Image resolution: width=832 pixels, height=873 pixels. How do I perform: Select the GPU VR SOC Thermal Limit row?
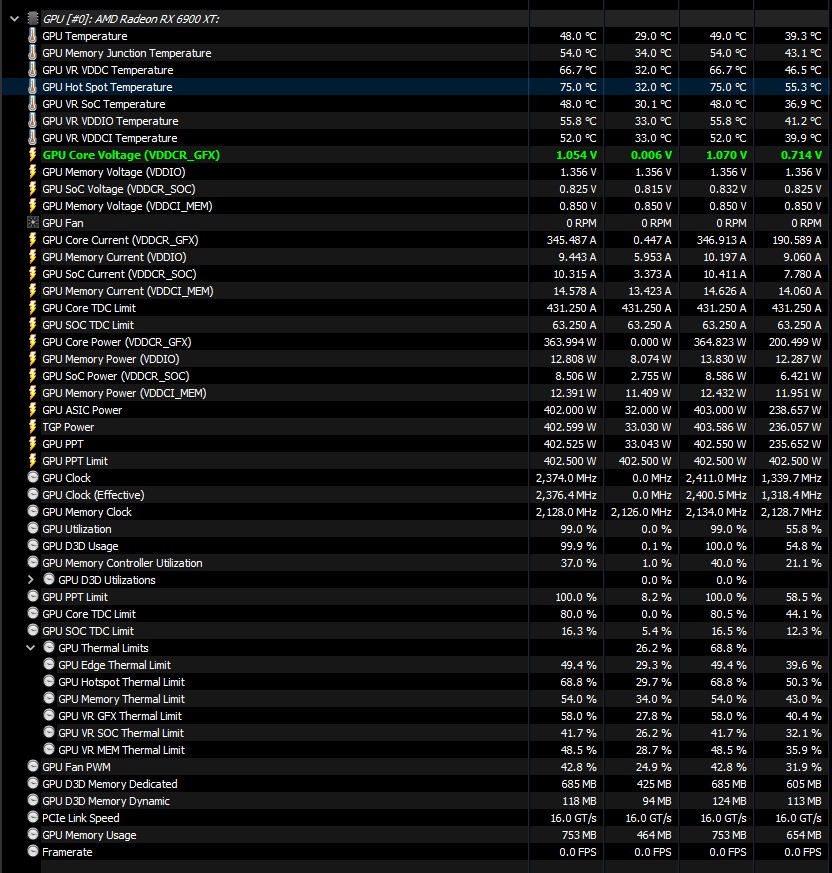coord(415,733)
